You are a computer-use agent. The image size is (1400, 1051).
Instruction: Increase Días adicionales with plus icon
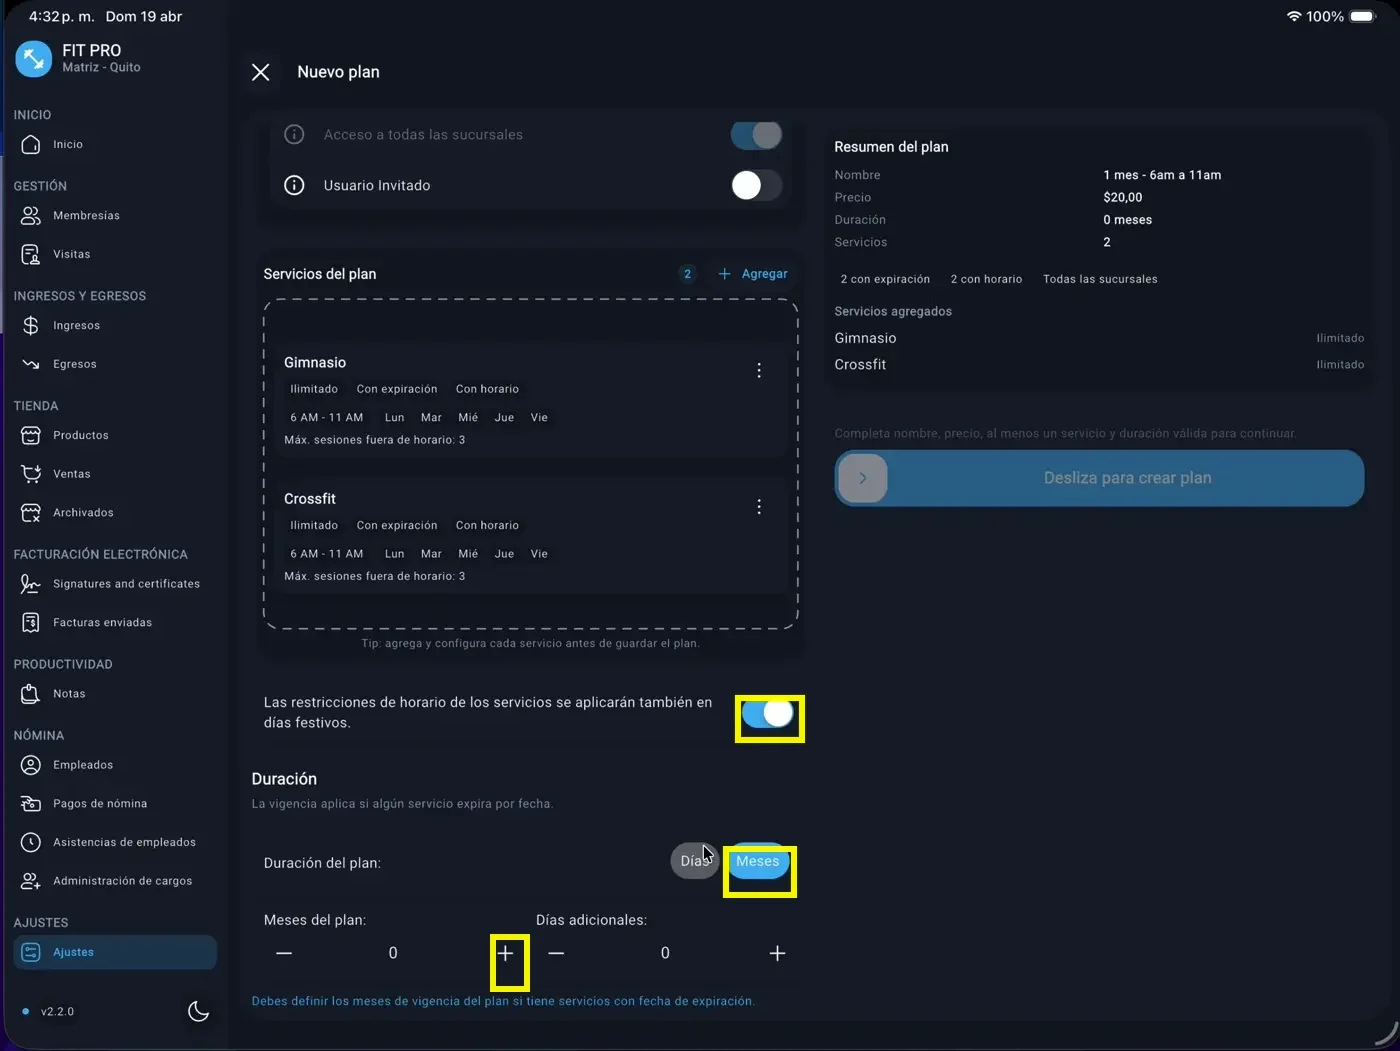point(777,953)
